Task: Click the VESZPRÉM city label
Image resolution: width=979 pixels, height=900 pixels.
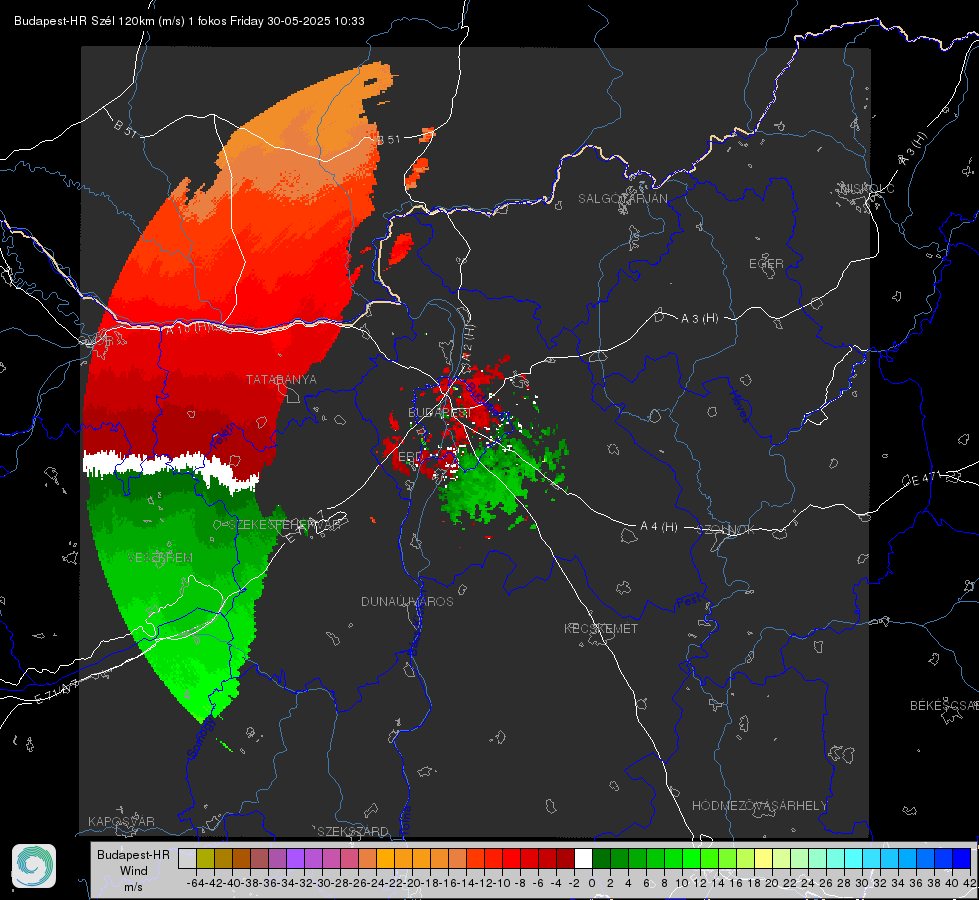Action: coord(160,558)
